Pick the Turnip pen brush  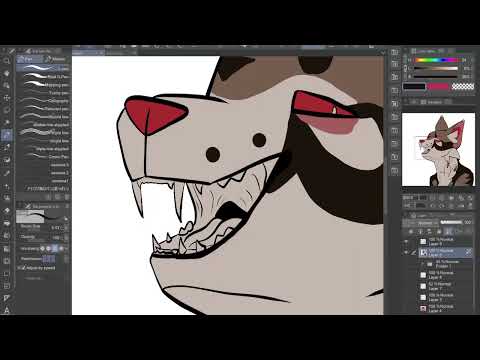pos(43,93)
